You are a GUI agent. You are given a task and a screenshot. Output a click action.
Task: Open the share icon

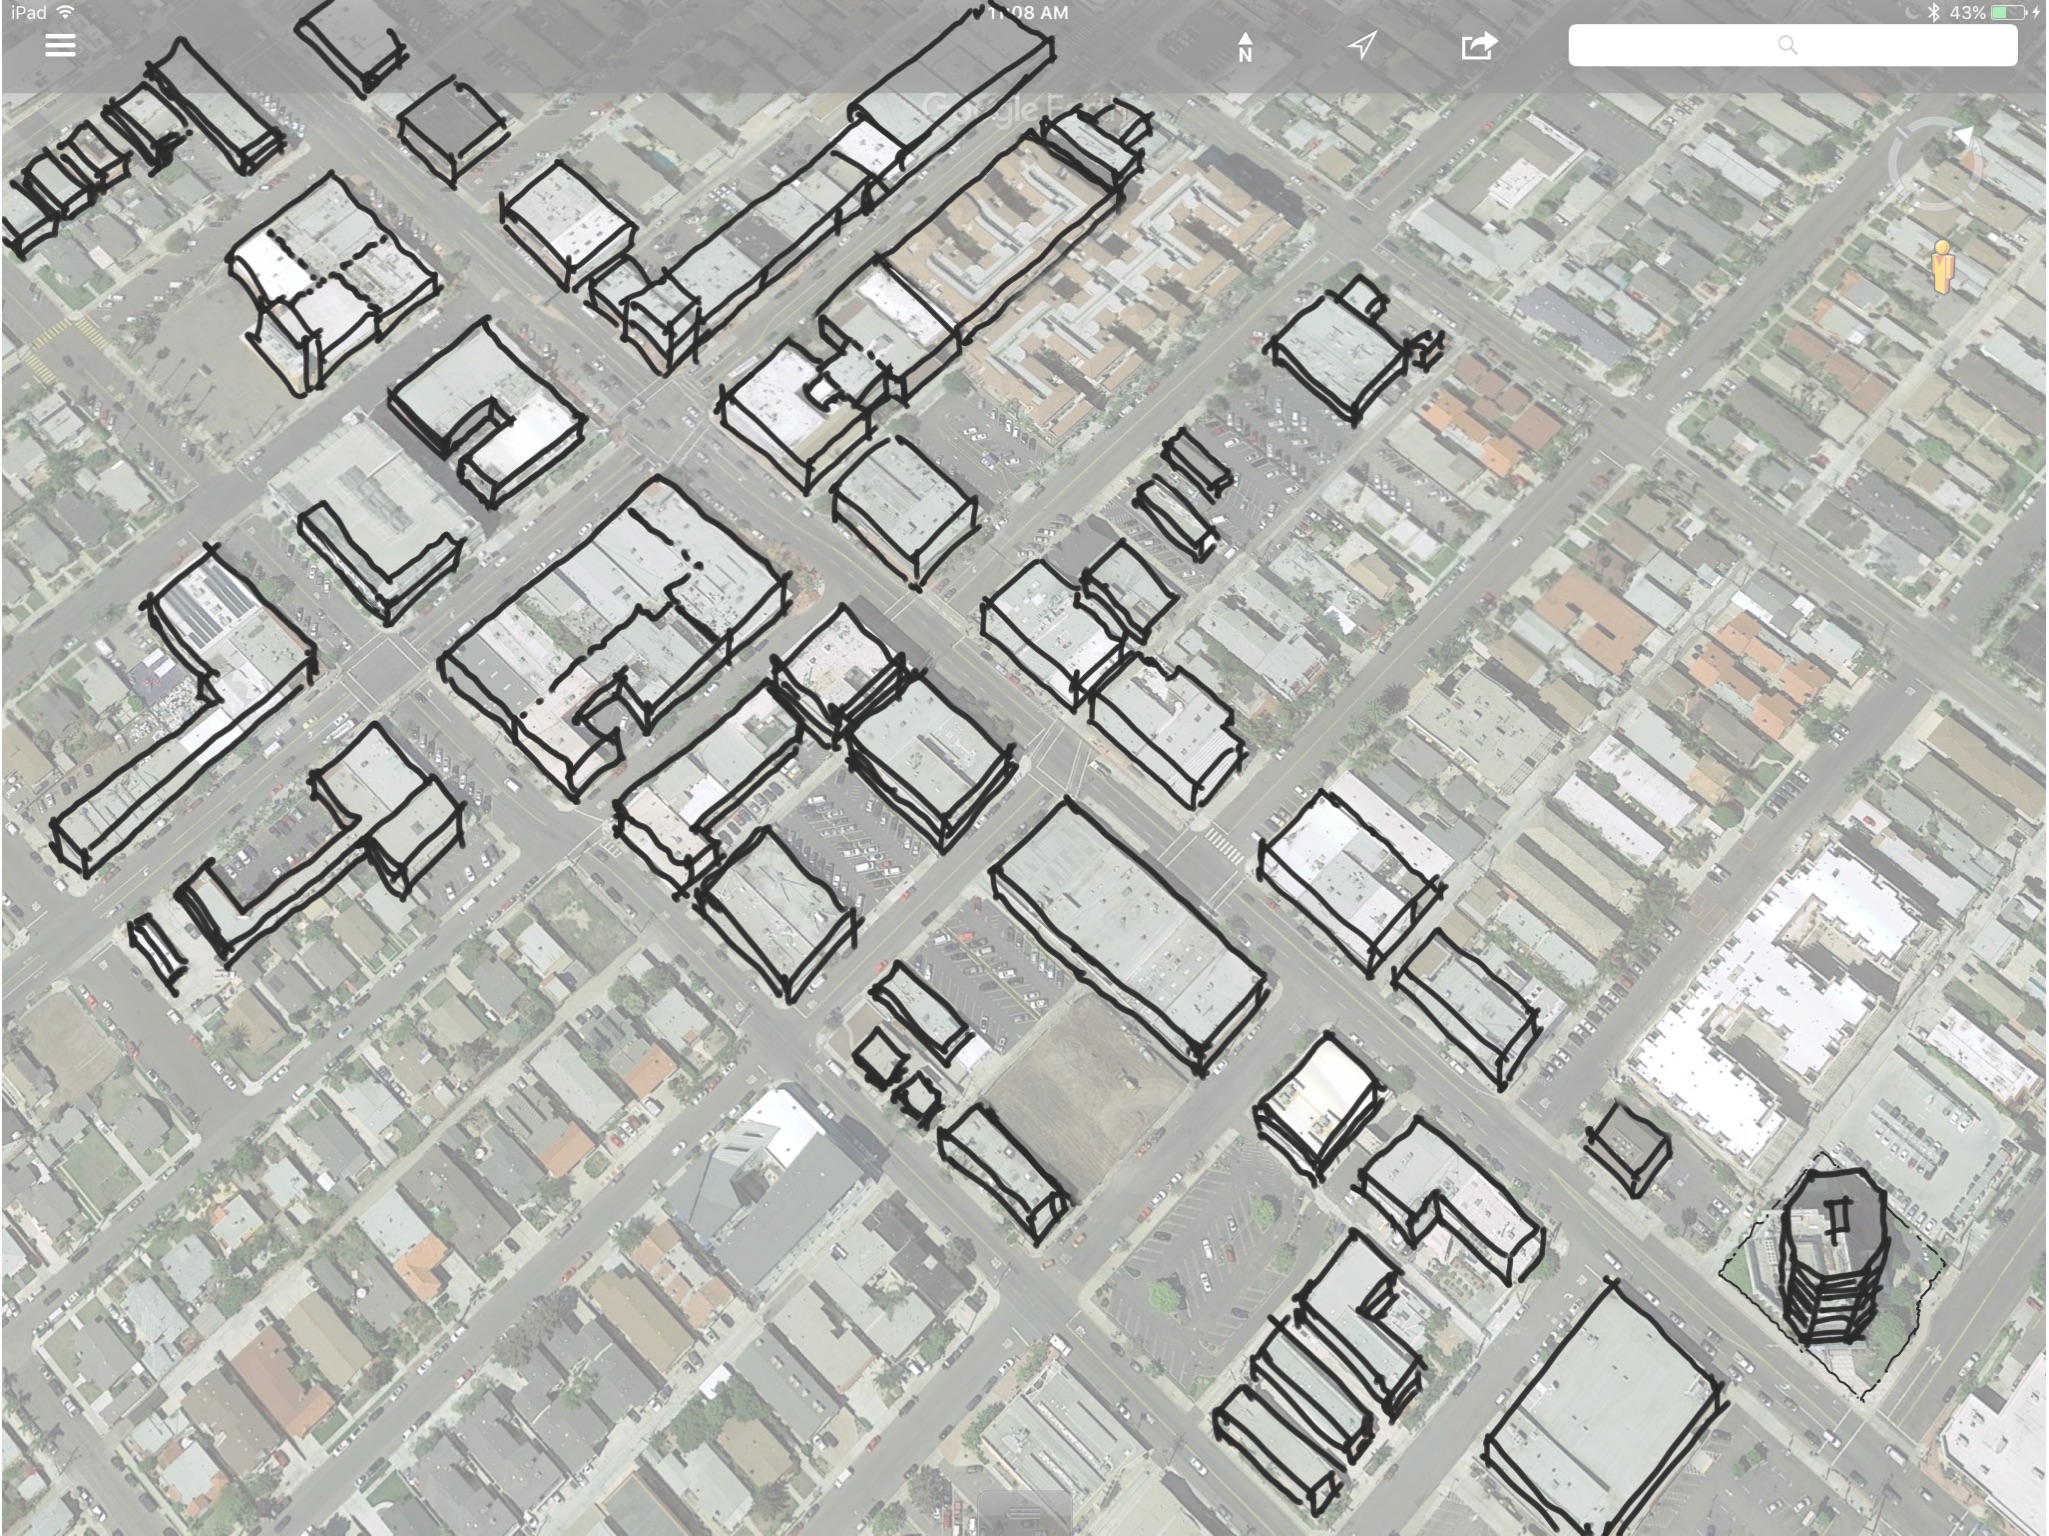click(1479, 46)
